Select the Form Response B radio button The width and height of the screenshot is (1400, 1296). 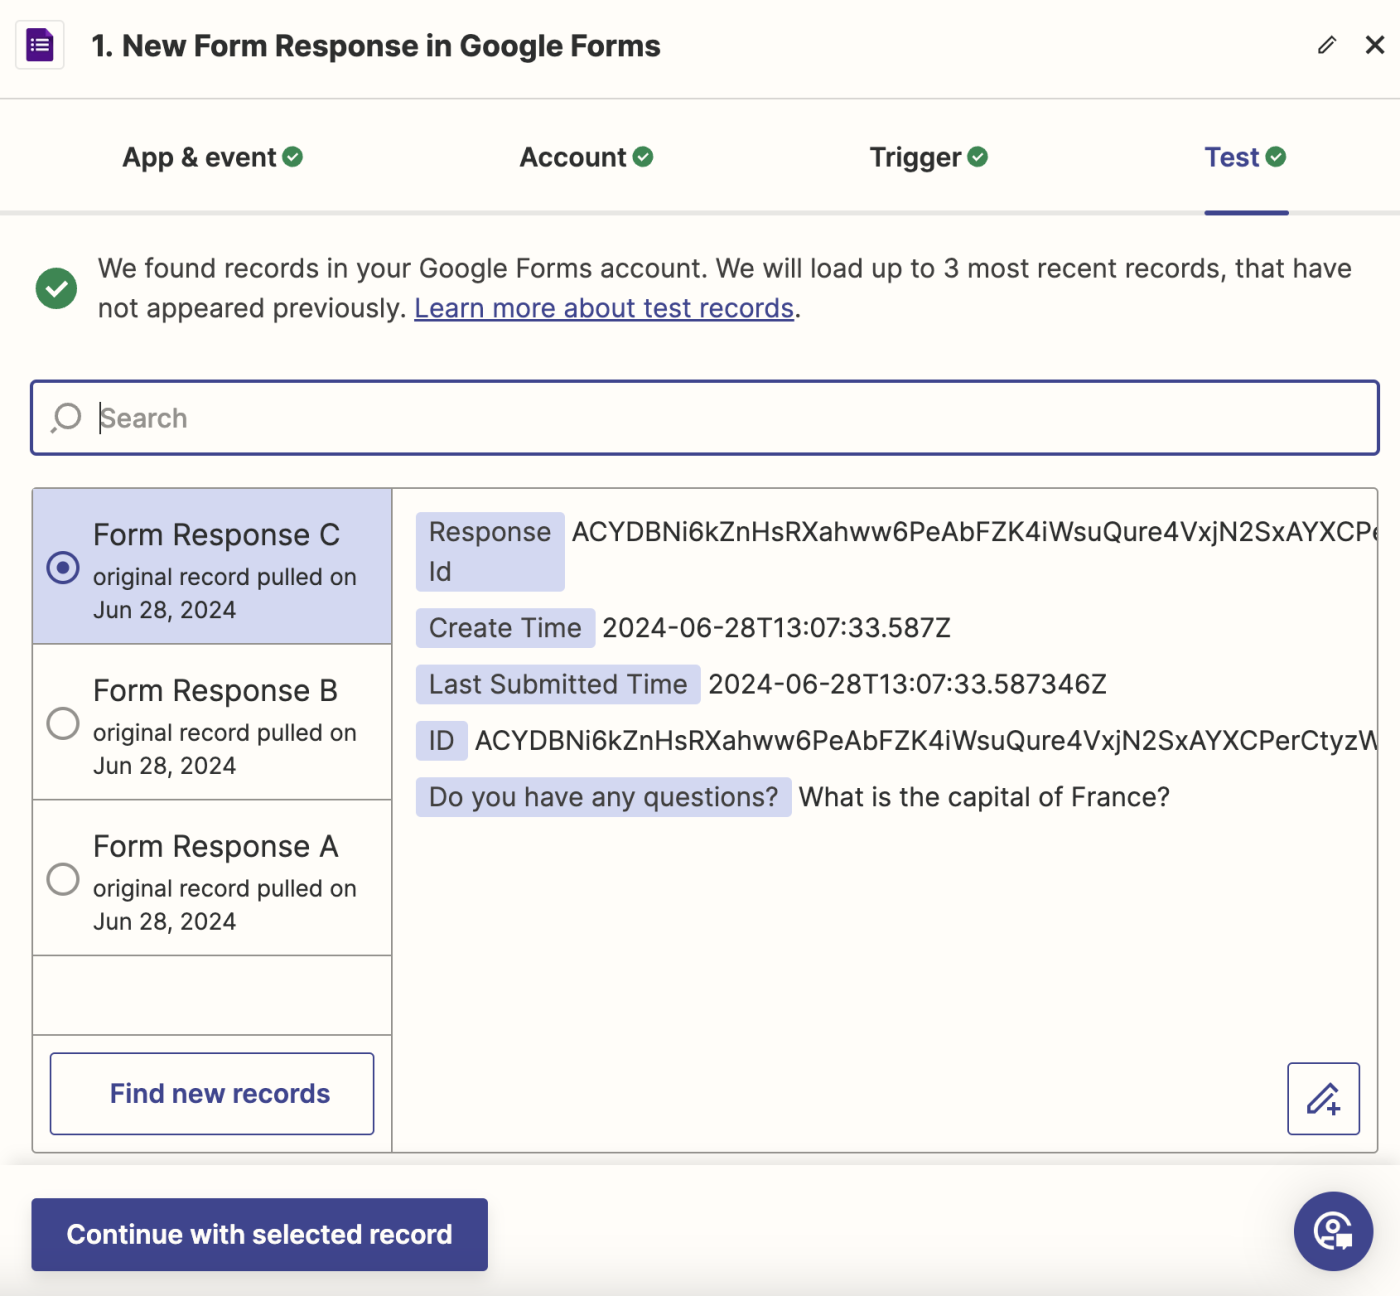(x=63, y=723)
